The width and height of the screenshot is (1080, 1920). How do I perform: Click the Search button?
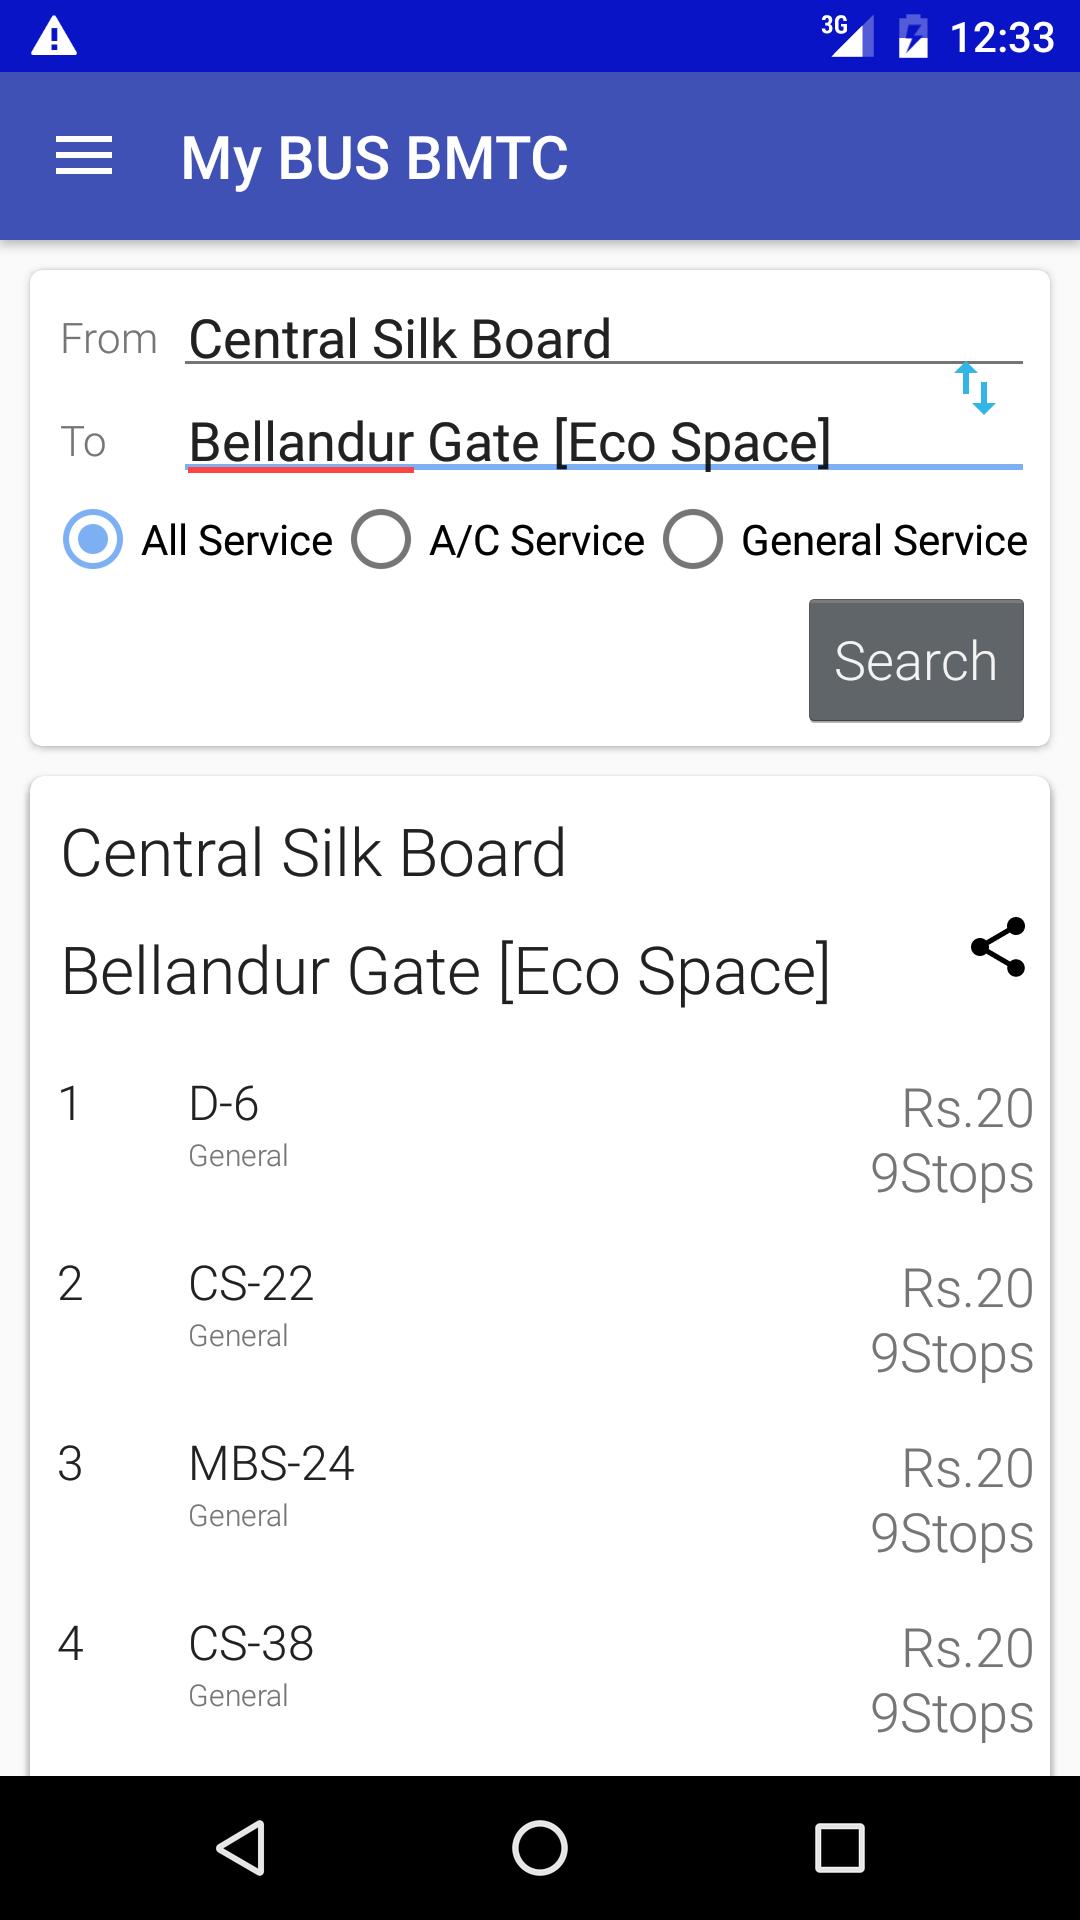[x=916, y=661]
